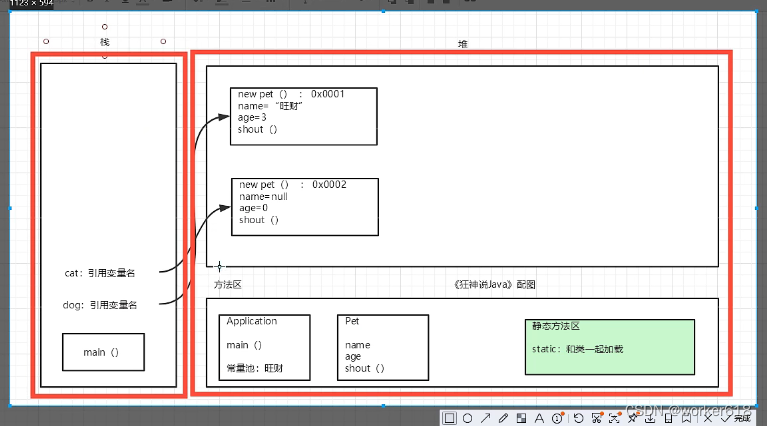
Task: Select the rectangle annotation tool
Action: (449, 418)
